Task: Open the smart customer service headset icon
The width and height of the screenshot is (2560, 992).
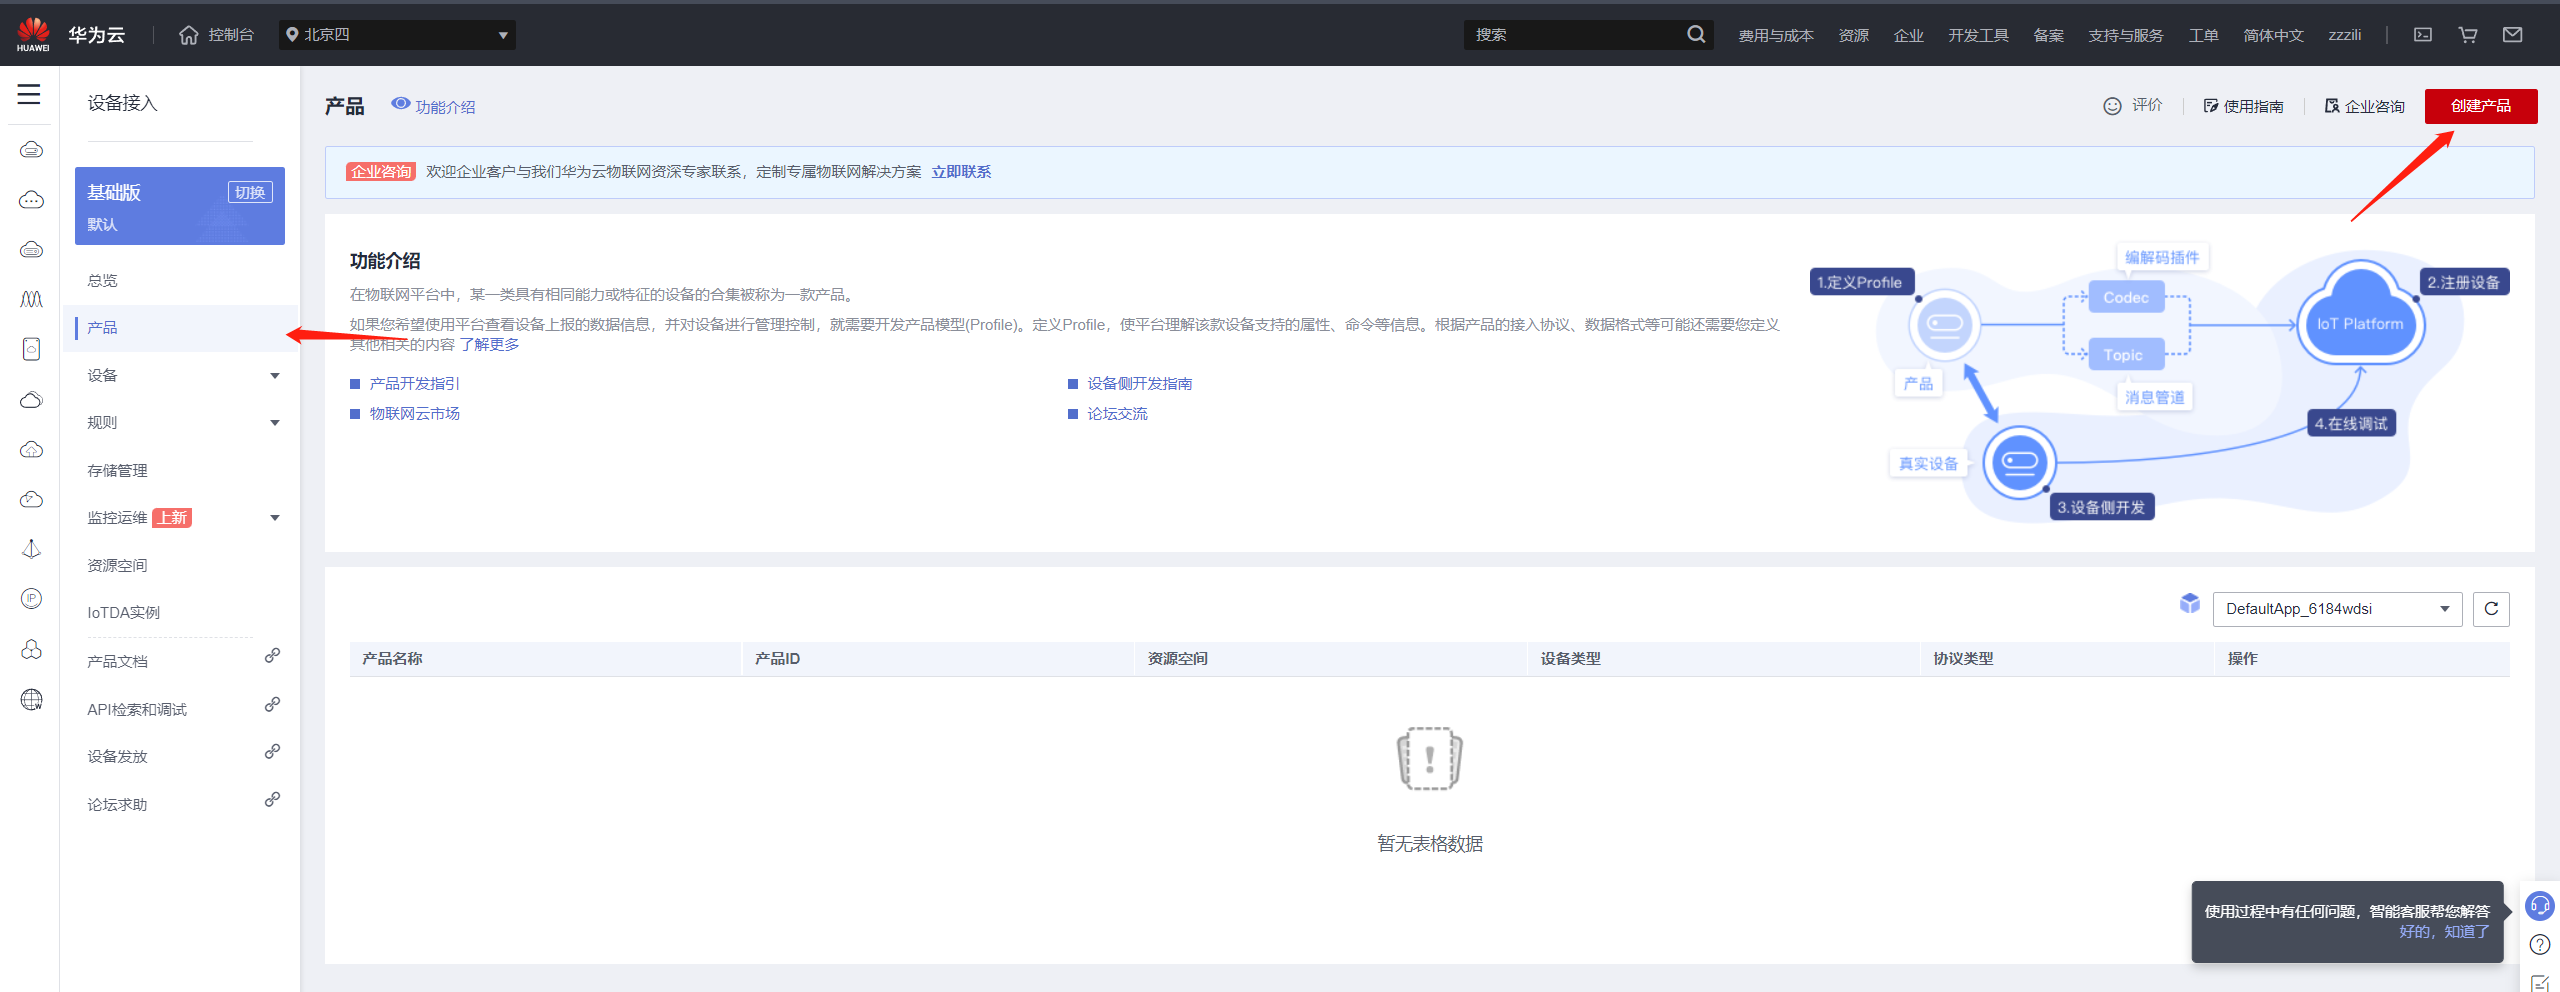Action: [x=2540, y=906]
